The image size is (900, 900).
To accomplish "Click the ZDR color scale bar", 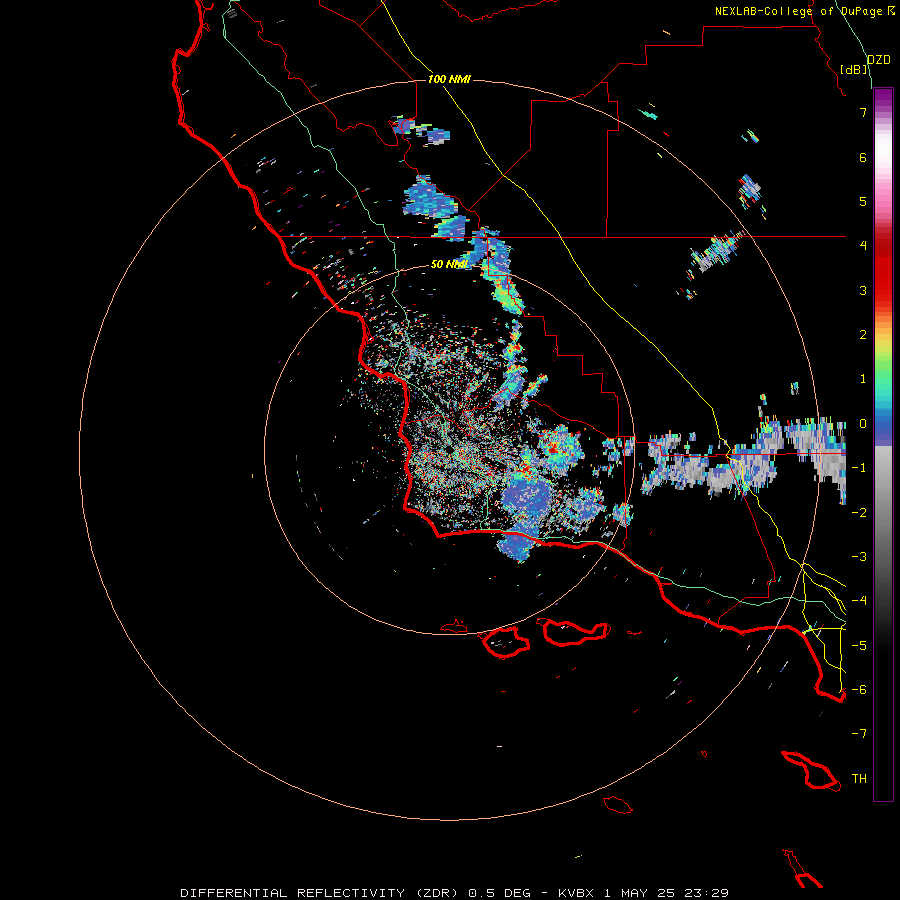I will pyautogui.click(x=883, y=445).
